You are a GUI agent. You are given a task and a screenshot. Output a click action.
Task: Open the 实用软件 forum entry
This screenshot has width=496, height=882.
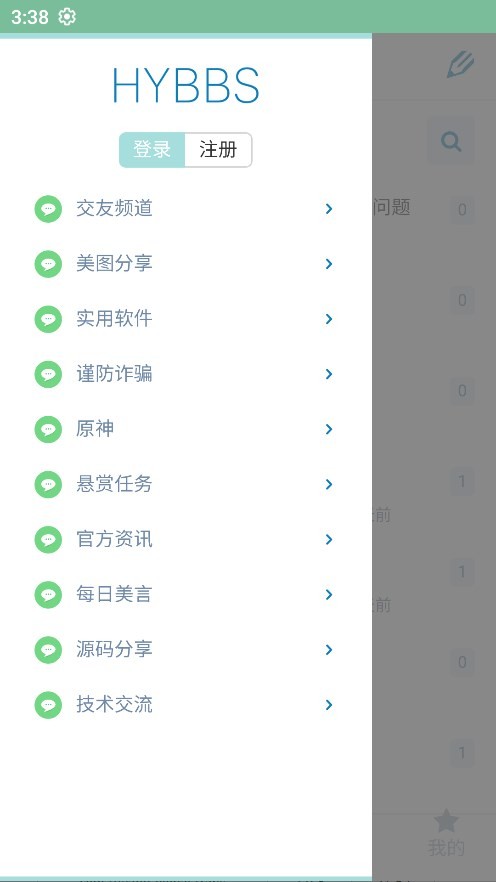point(186,319)
